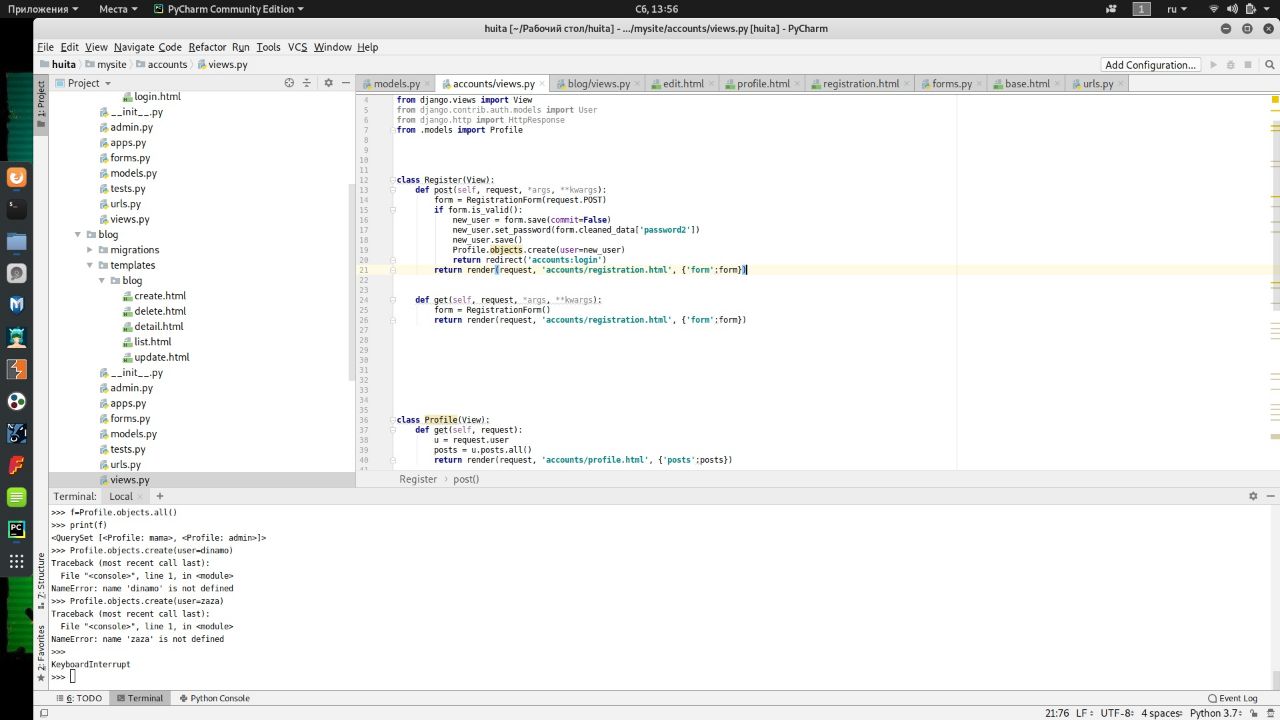The width and height of the screenshot is (1280, 720).
Task: Hide the Project panel with the minus icon
Action: pyautogui.click(x=345, y=83)
